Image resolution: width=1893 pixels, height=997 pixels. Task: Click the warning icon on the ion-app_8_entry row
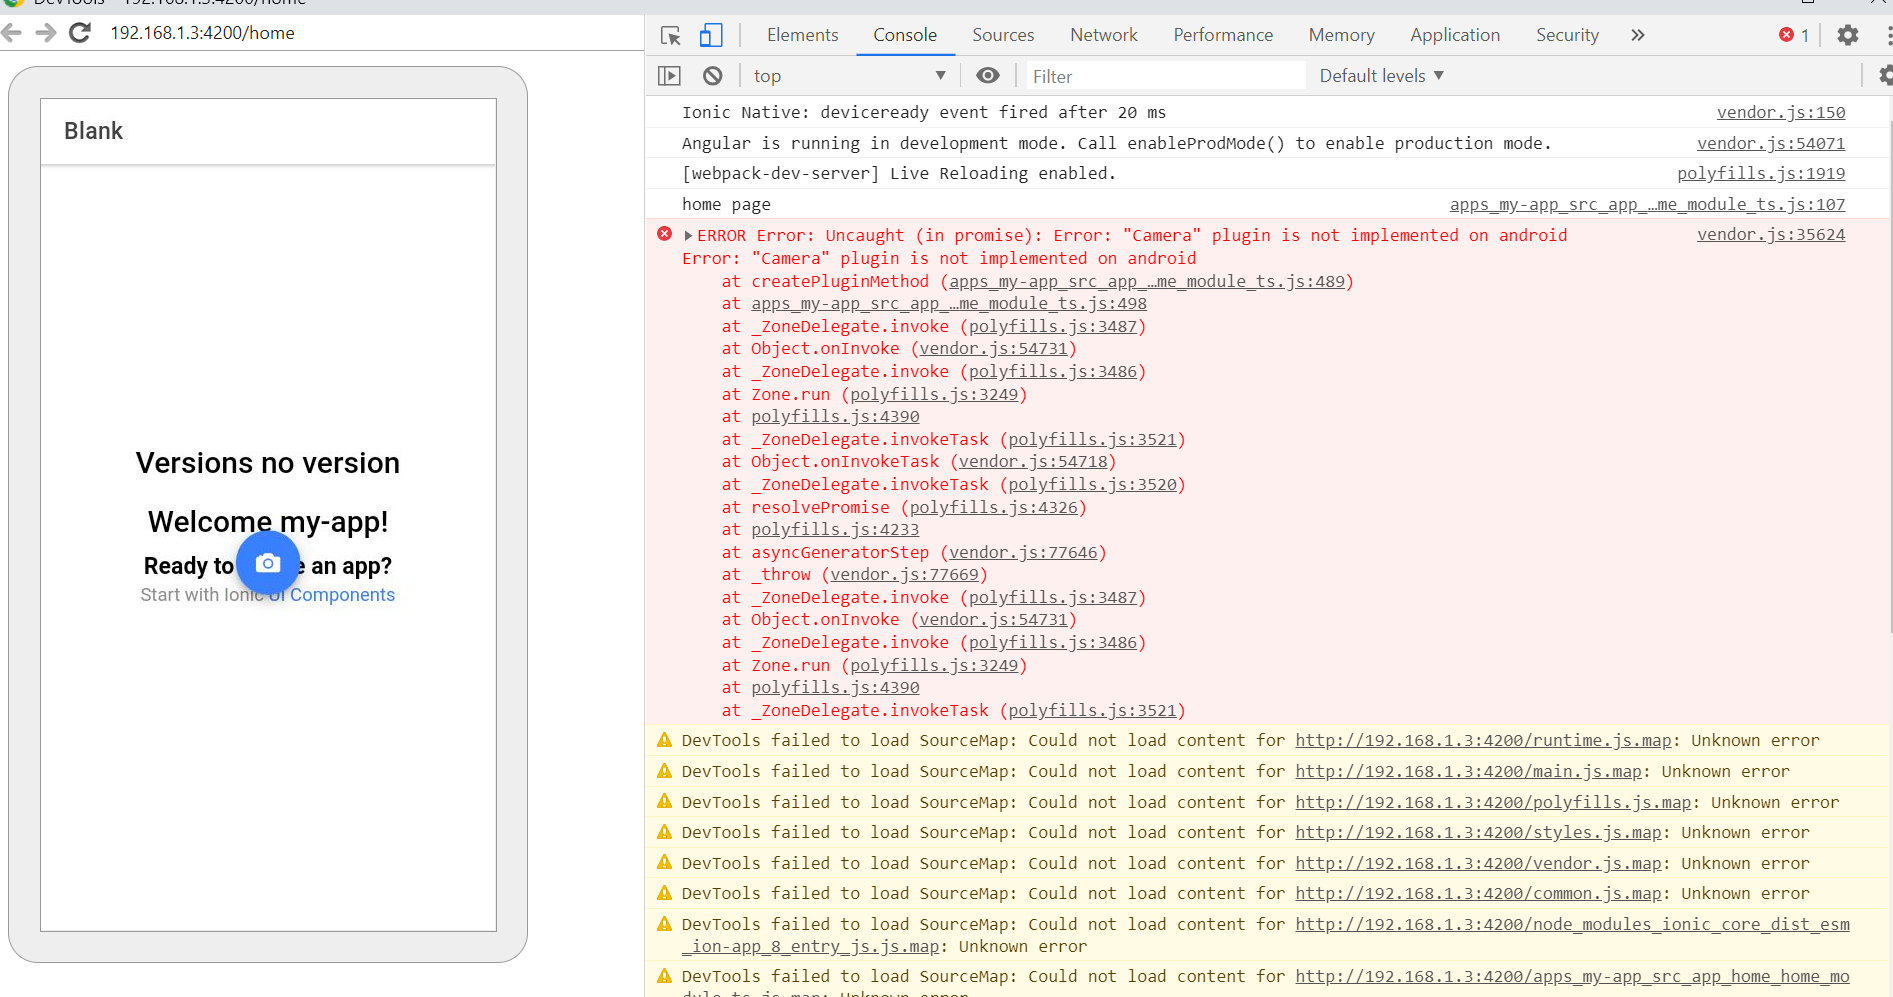[664, 923]
